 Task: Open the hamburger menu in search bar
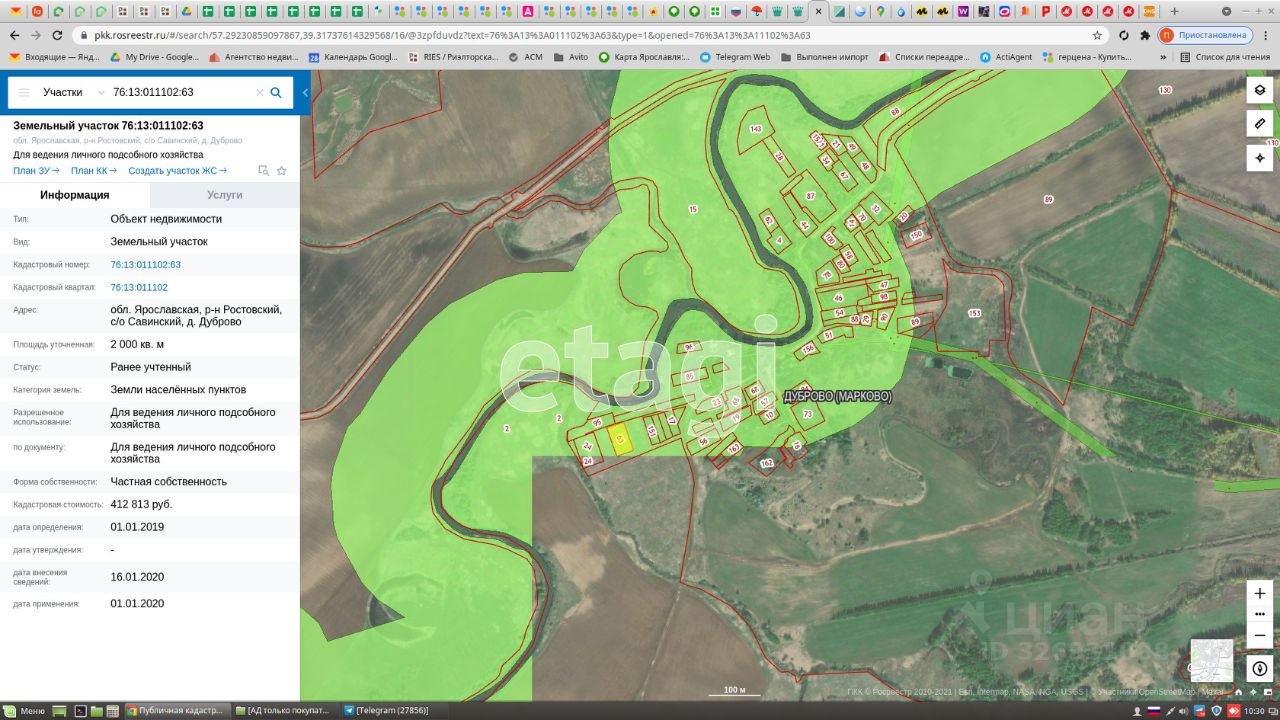(24, 92)
